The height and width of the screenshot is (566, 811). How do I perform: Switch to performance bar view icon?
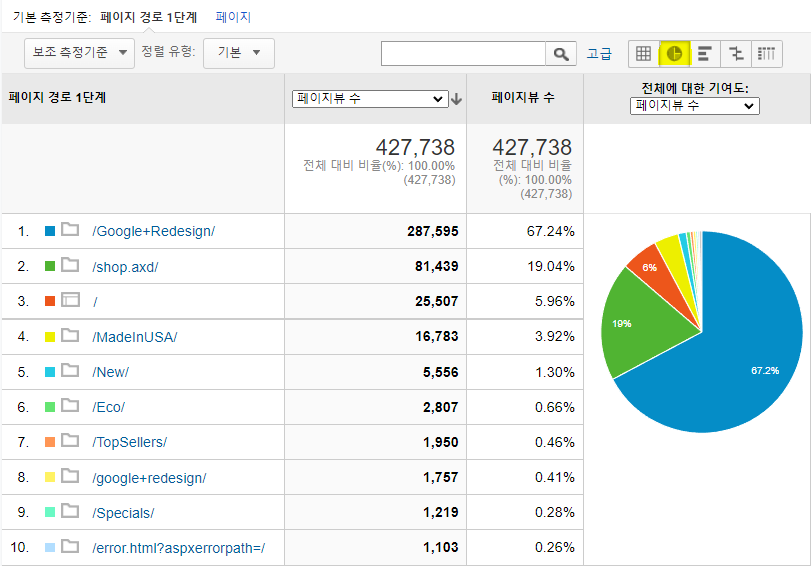705,54
